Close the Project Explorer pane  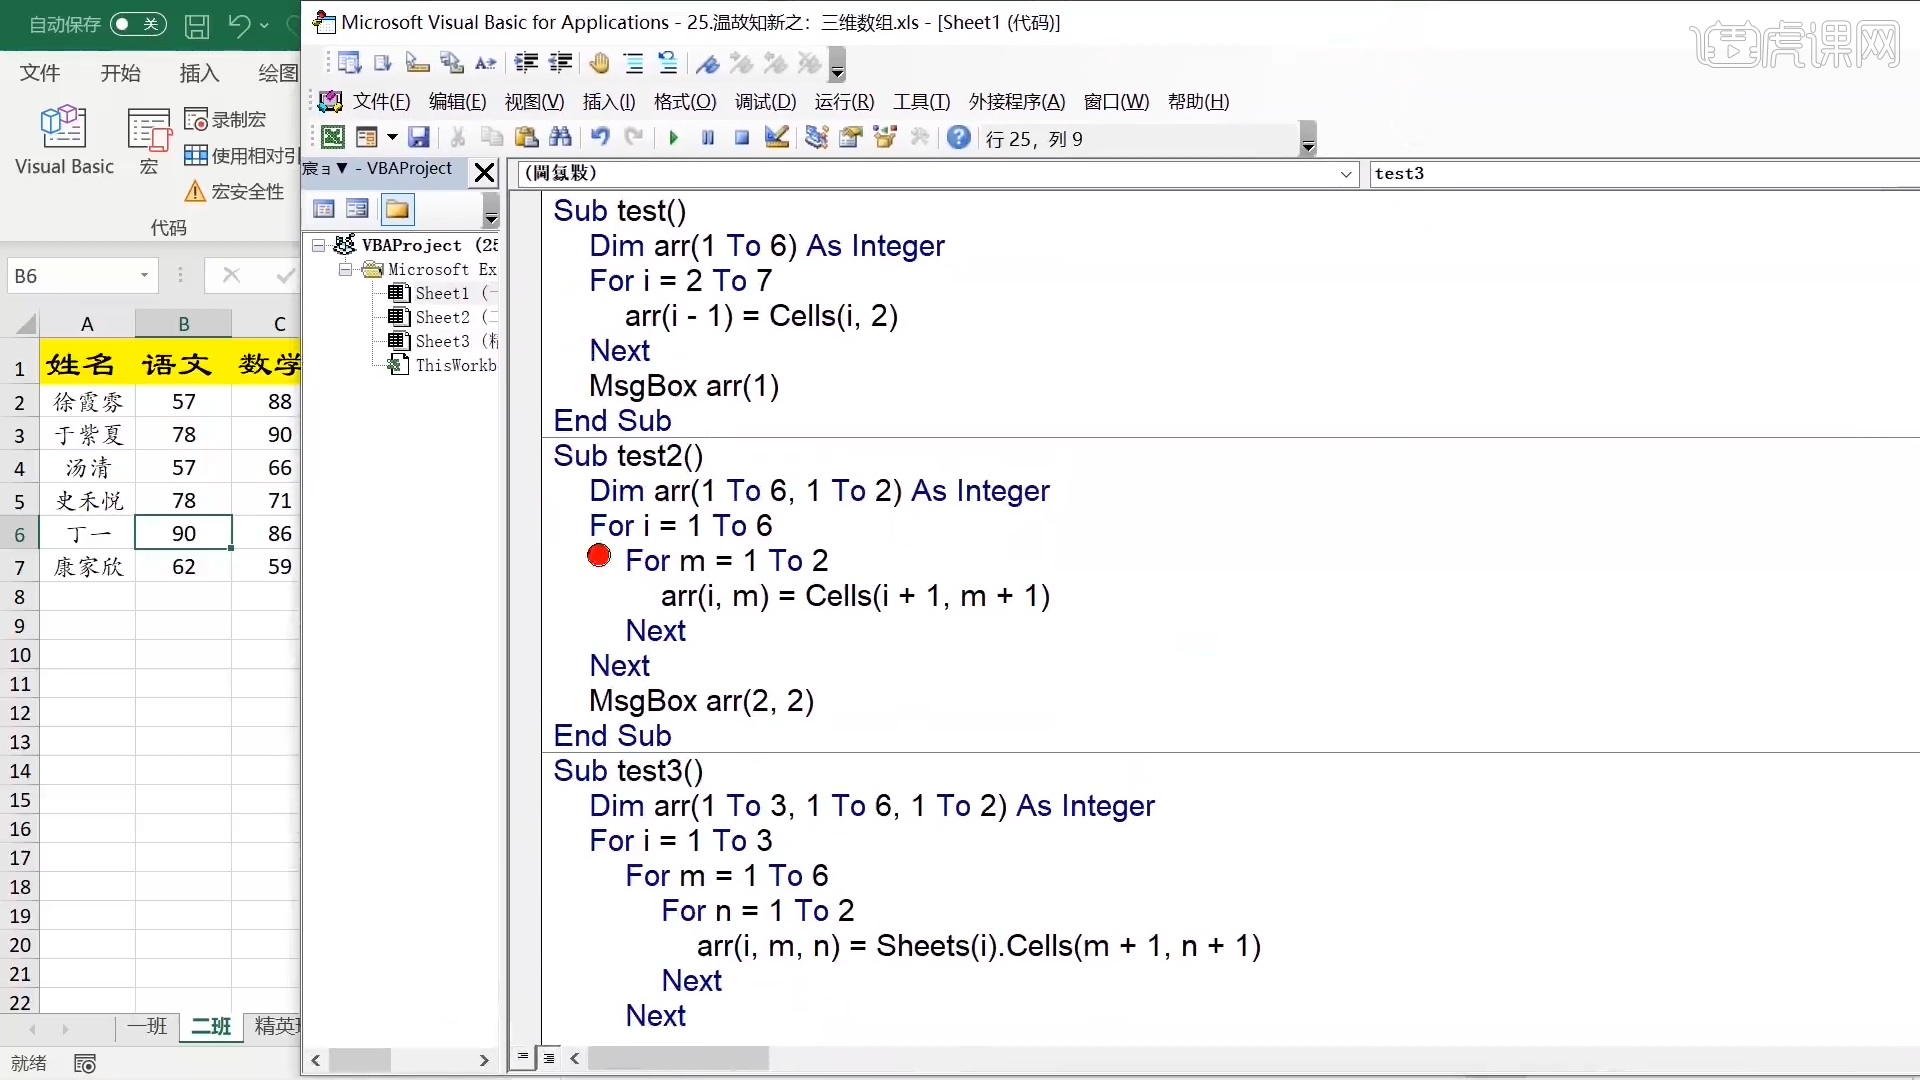[x=484, y=172]
